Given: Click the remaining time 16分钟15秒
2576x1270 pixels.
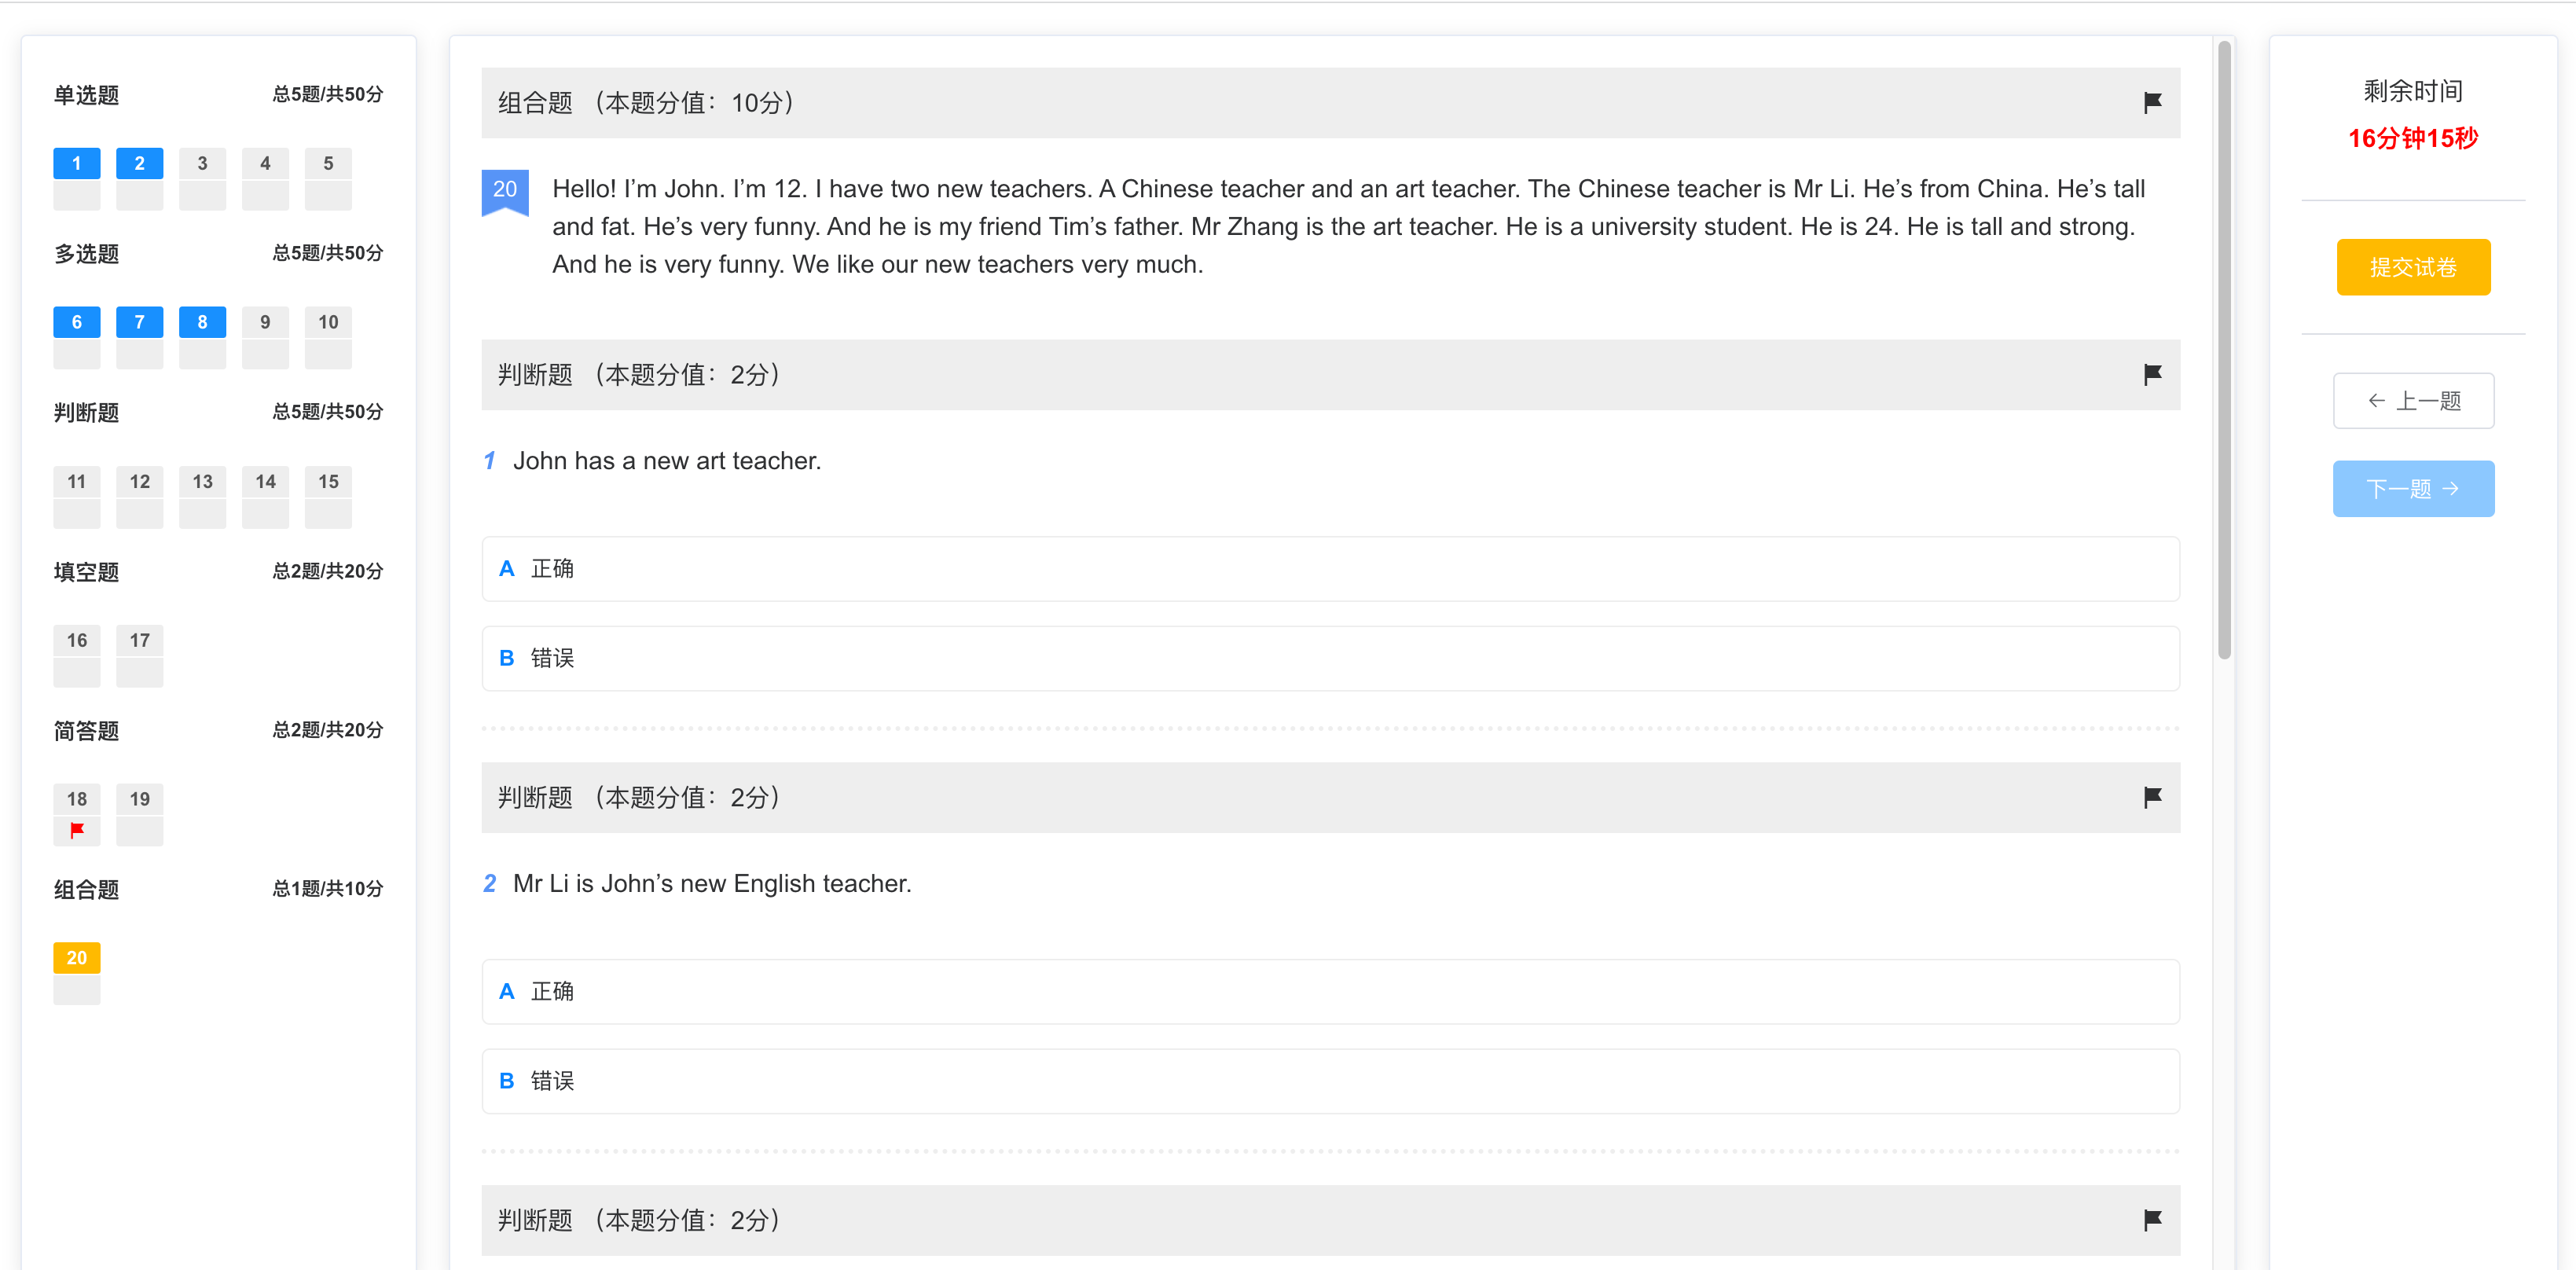Looking at the screenshot, I should [x=2413, y=138].
